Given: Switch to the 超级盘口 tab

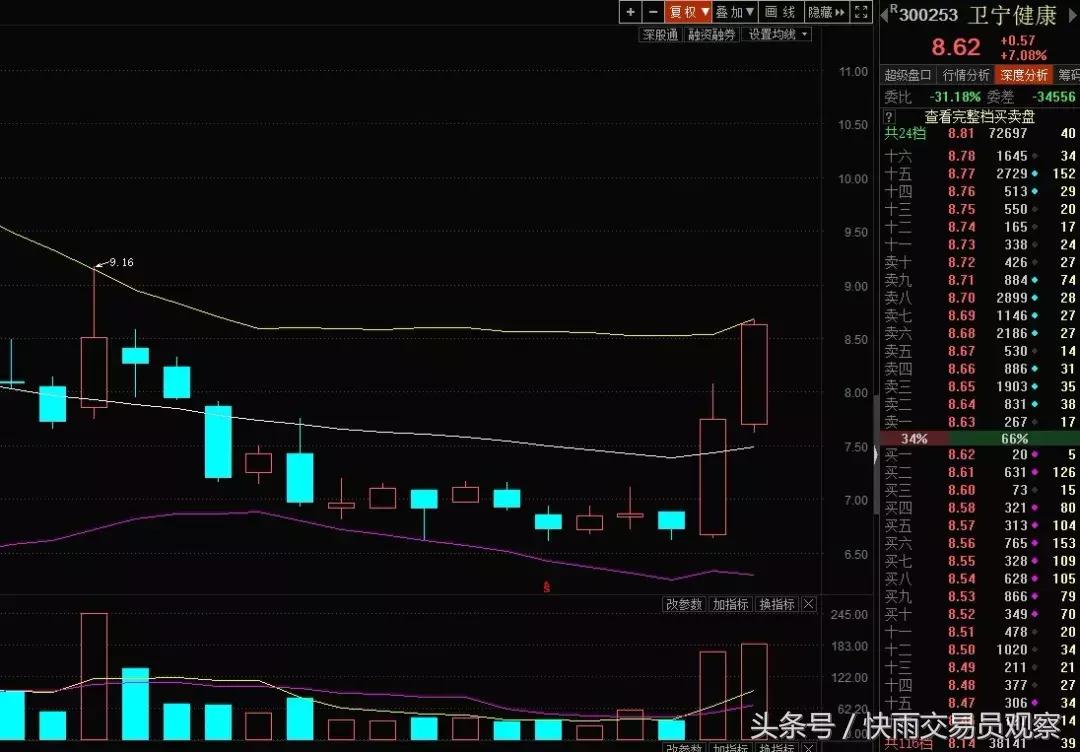Looking at the screenshot, I should tap(906, 74).
